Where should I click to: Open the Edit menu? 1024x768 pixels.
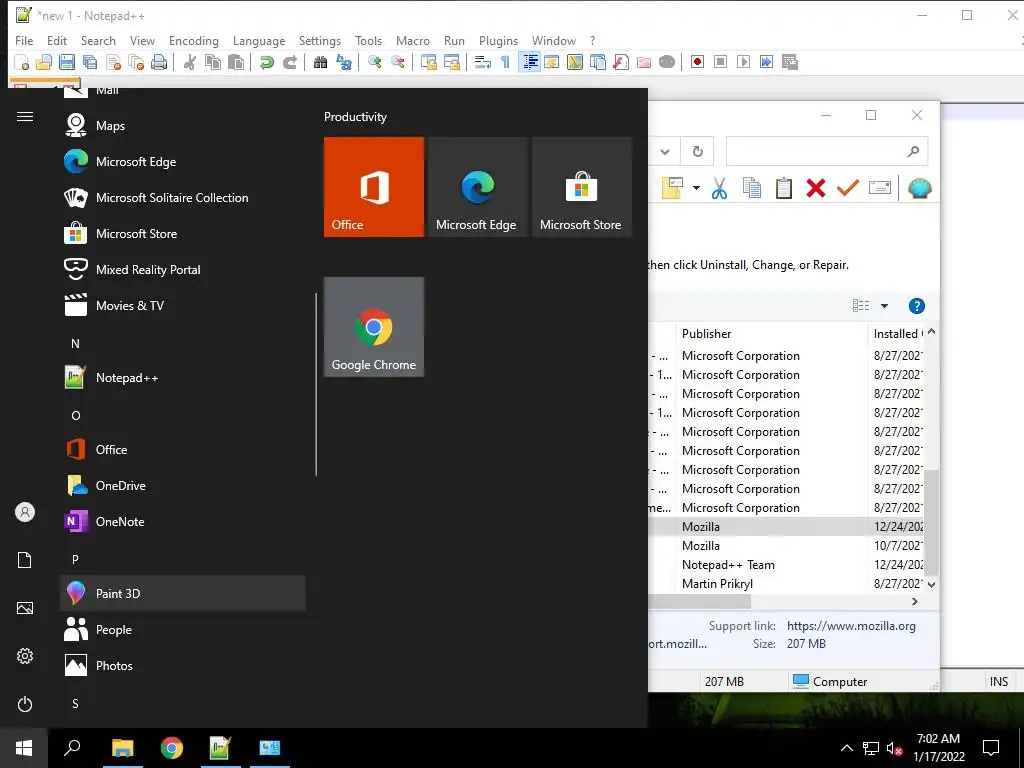pyautogui.click(x=57, y=40)
